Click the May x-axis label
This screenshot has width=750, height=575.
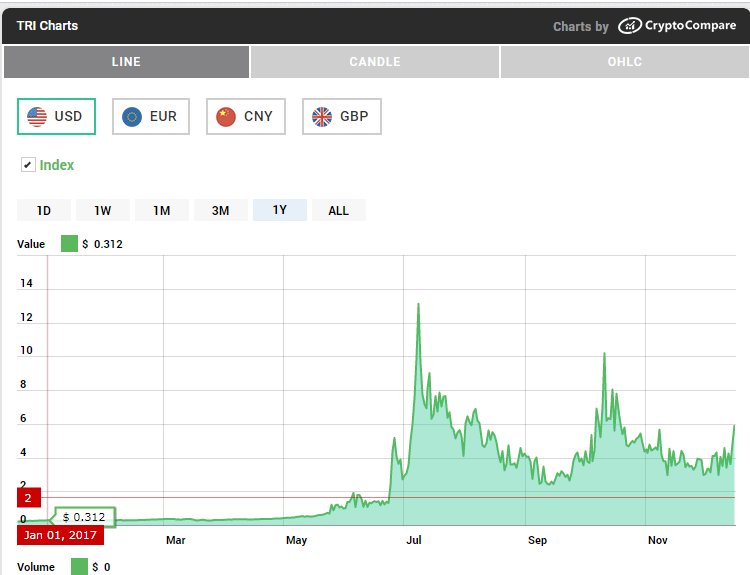296,540
